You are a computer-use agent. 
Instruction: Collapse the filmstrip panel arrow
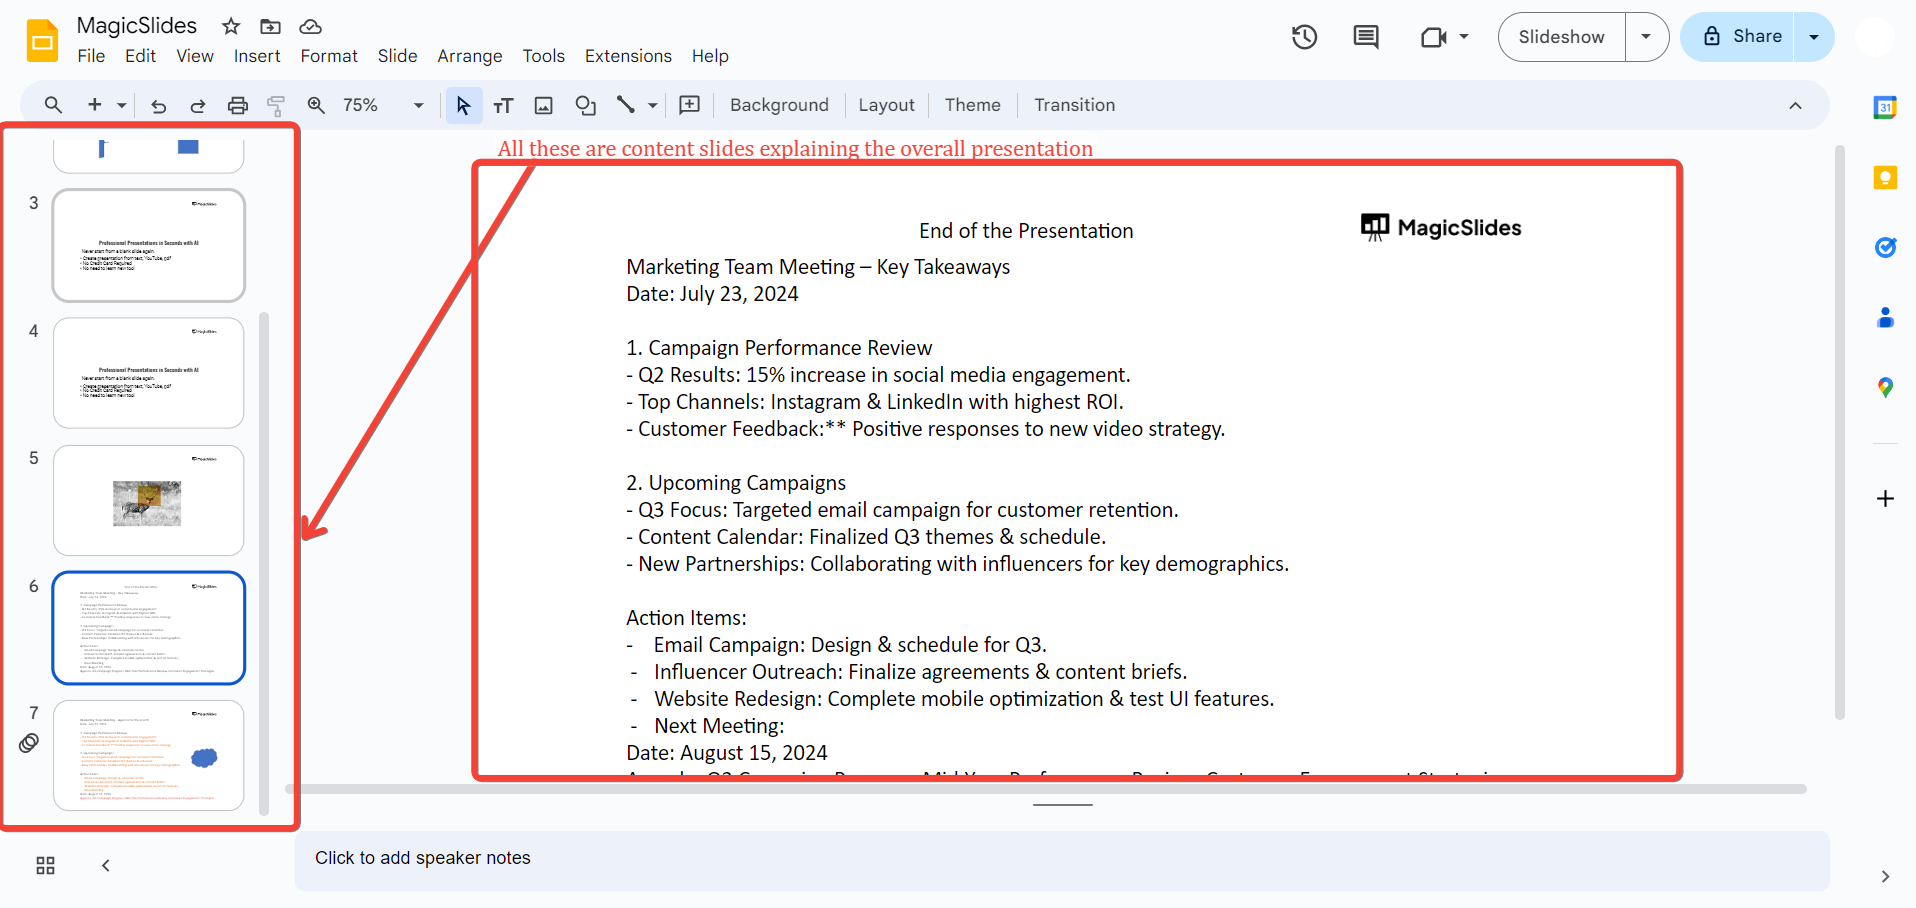pos(105,865)
